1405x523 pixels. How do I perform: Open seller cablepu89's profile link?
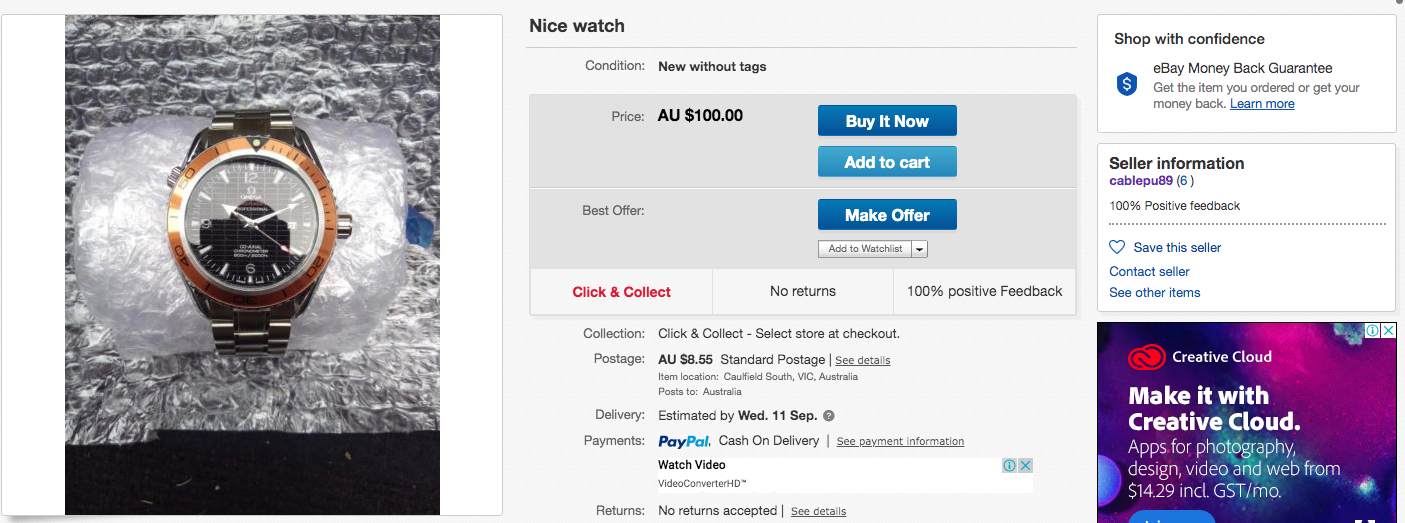(1141, 181)
